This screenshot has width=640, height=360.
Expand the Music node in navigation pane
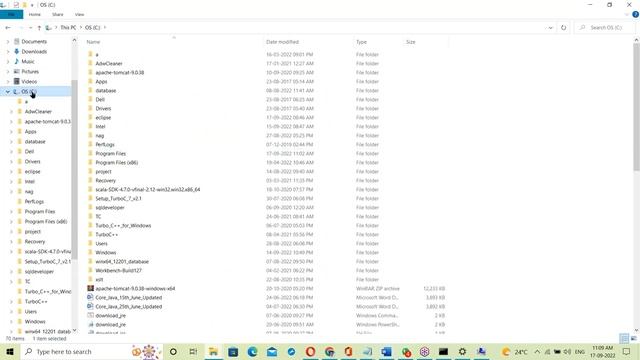[x=8, y=61]
